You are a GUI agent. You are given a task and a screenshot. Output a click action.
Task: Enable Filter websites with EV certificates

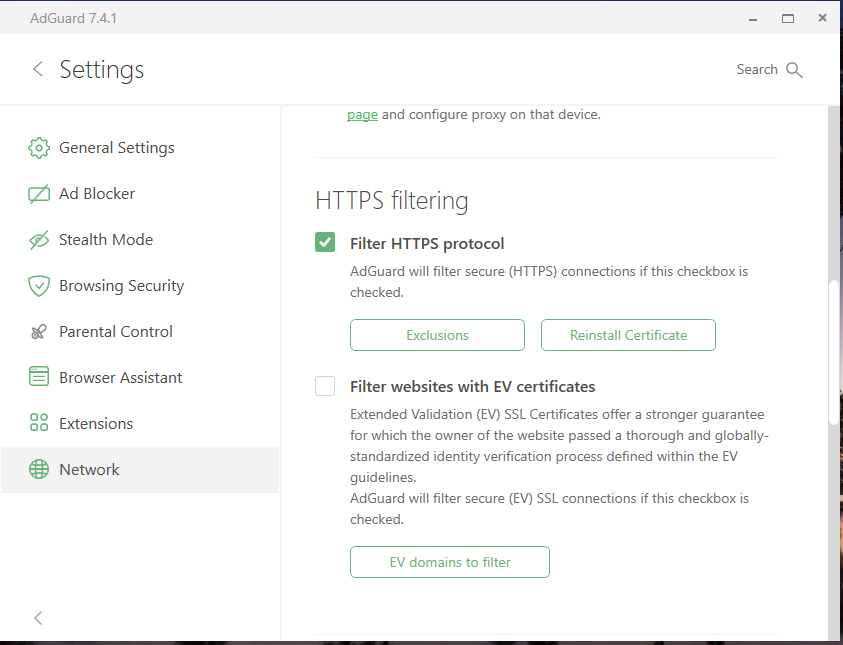coord(325,386)
